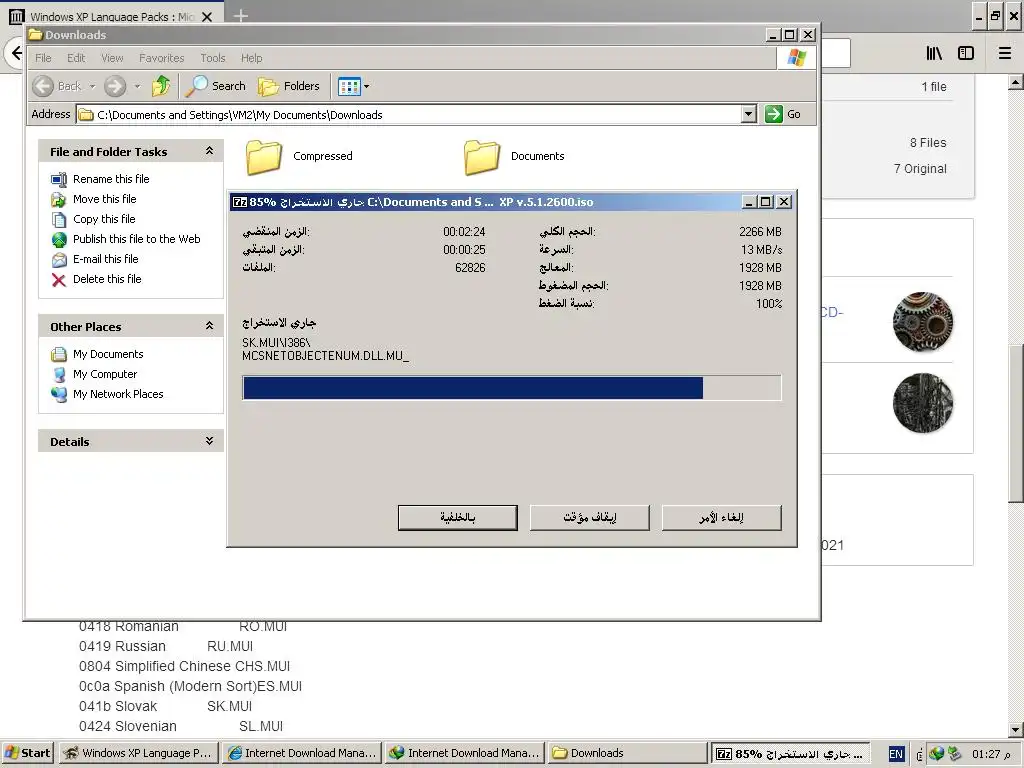Collapse the Other Places panel
1024x768 pixels.
point(209,326)
